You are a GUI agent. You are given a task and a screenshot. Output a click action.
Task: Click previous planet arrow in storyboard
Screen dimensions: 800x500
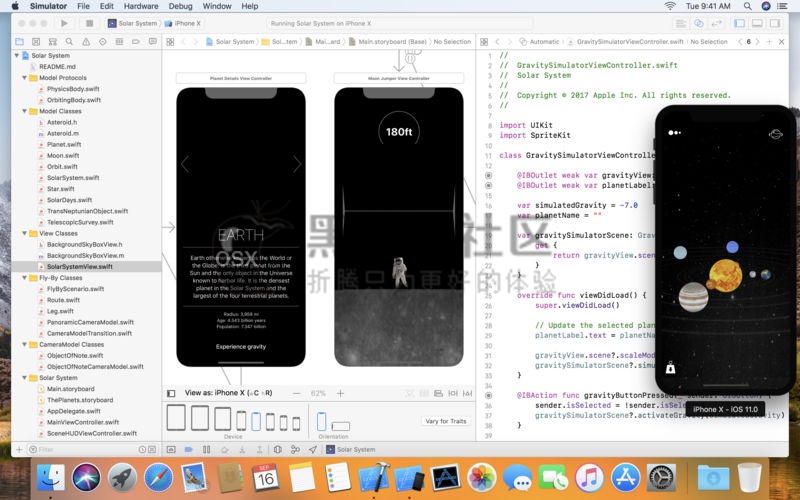(x=185, y=164)
